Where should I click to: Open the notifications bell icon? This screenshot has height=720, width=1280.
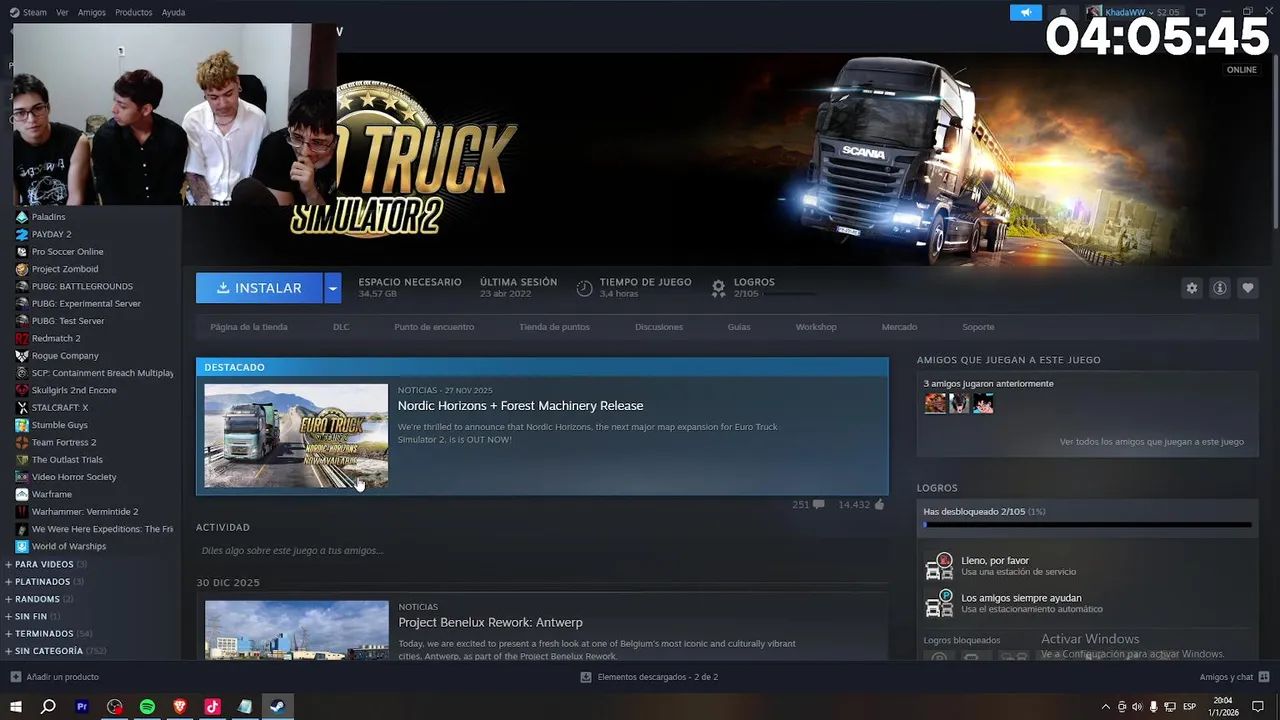coord(1063,12)
